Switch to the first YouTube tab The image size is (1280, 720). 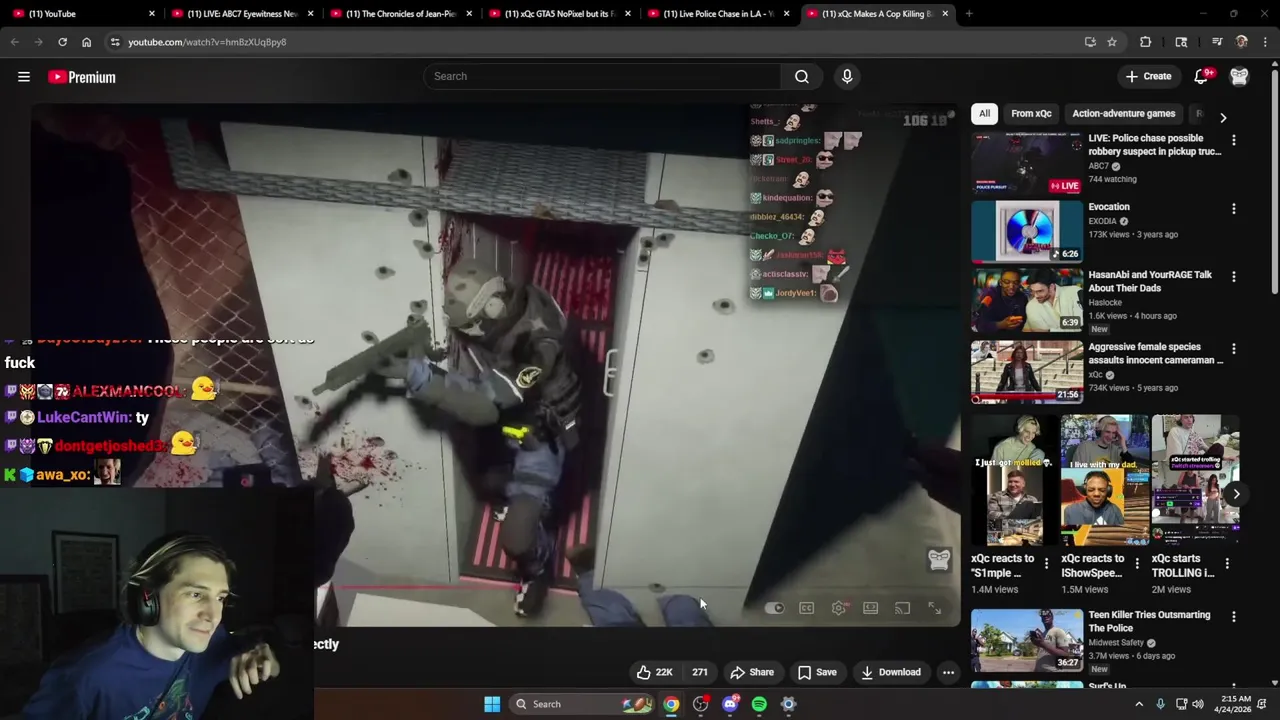point(82,14)
